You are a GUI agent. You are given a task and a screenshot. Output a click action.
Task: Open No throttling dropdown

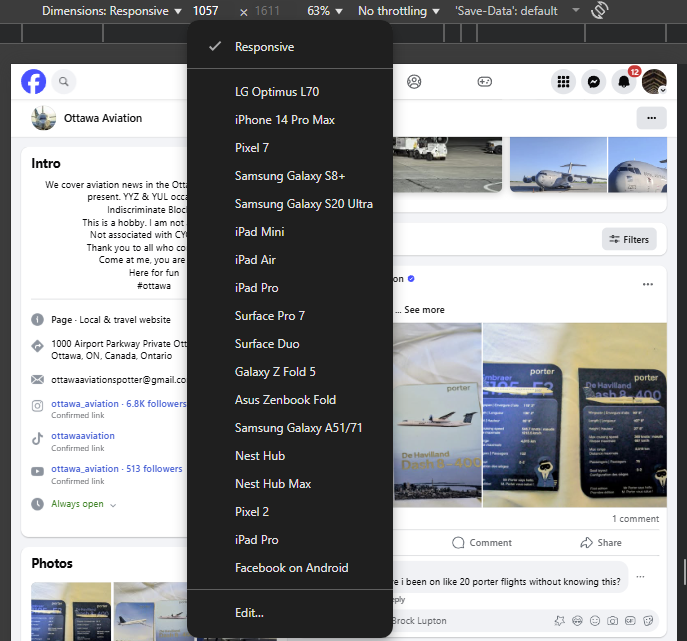coord(399,11)
